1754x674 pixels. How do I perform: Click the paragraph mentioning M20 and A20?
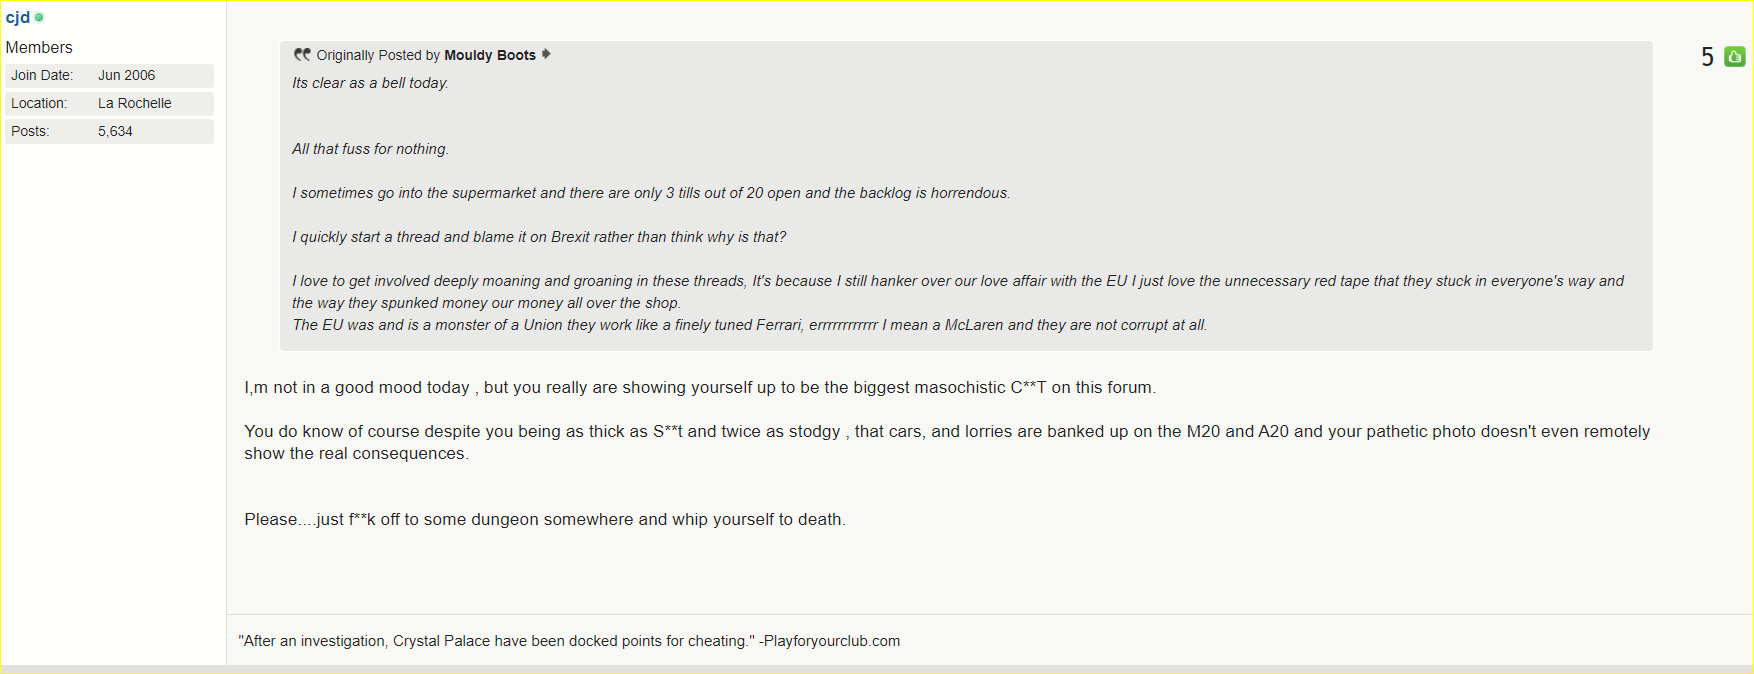click(x=947, y=442)
